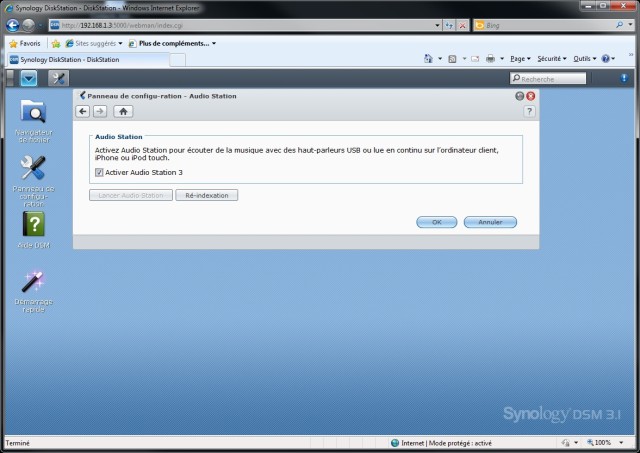This screenshot has height=453, width=640.
Task: Open the Favoris button
Action: (25, 43)
